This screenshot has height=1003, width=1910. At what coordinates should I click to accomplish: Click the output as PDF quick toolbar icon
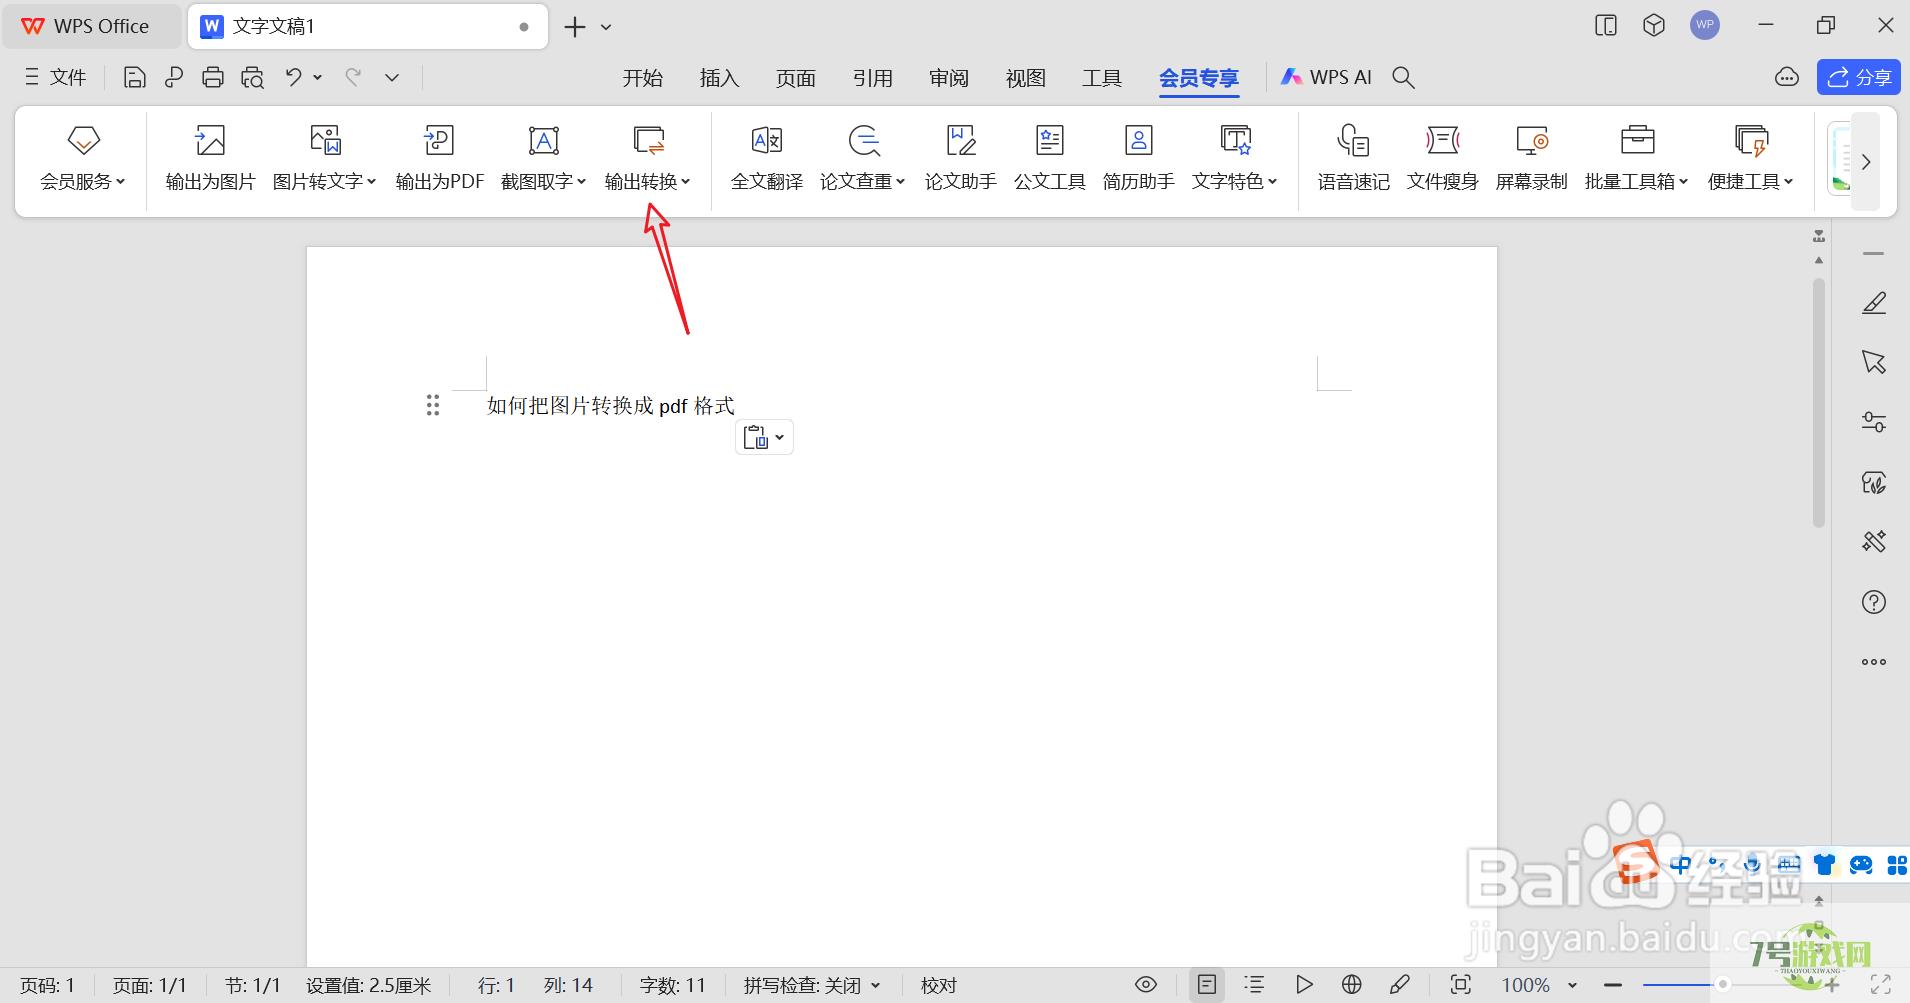pyautogui.click(x=174, y=77)
